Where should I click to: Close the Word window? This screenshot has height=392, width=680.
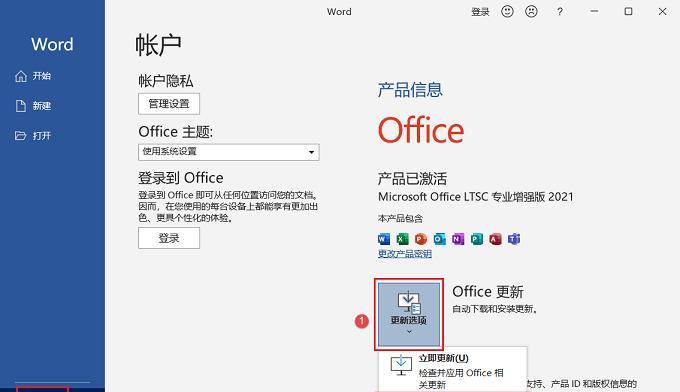pos(662,12)
